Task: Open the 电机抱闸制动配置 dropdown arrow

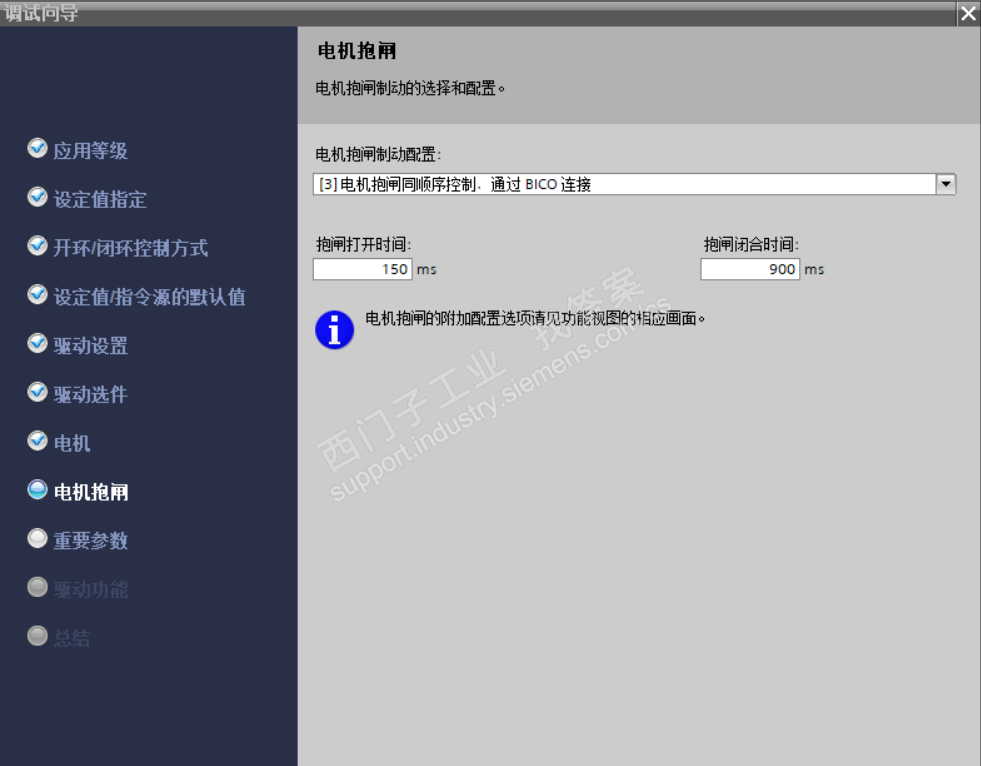Action: click(945, 184)
